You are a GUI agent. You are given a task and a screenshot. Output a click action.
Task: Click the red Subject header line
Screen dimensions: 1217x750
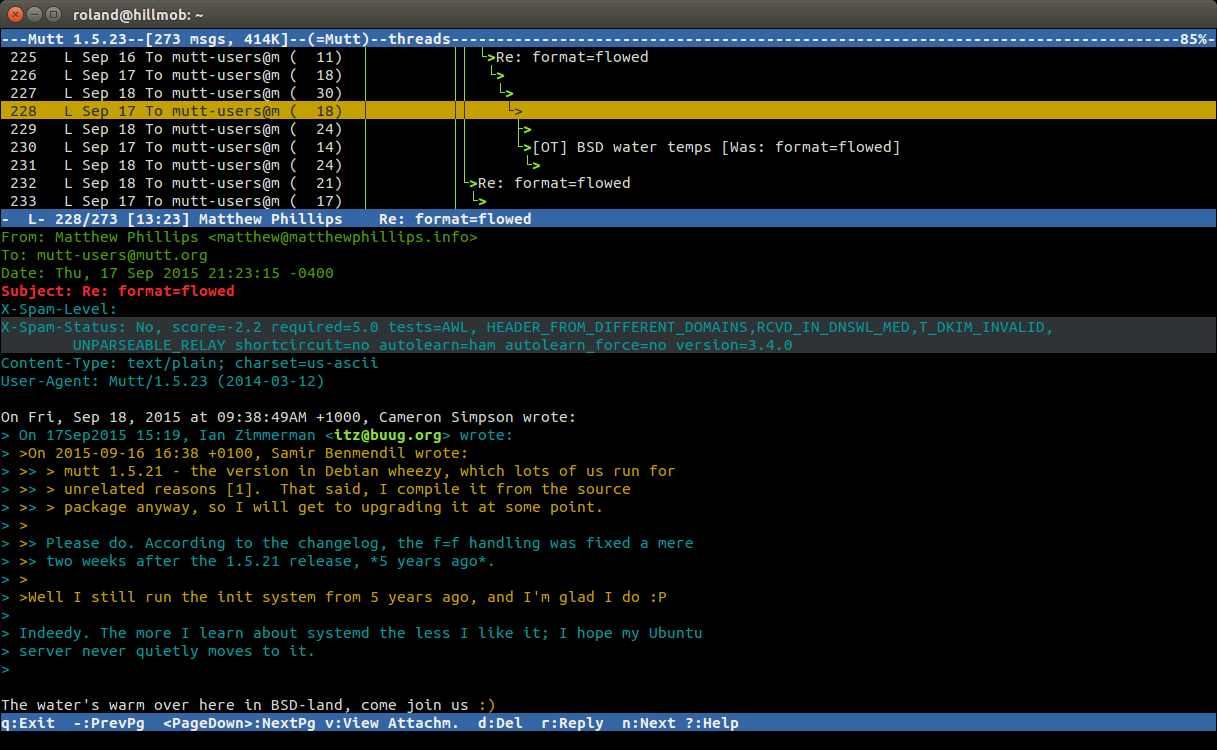[118, 291]
